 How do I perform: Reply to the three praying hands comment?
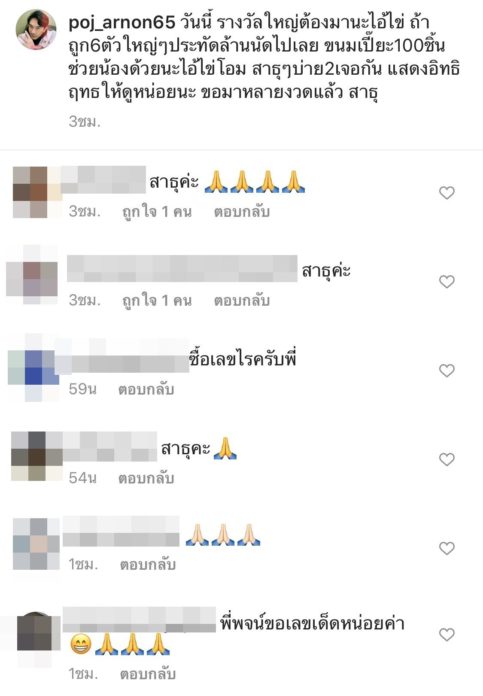pyautogui.click(x=148, y=564)
